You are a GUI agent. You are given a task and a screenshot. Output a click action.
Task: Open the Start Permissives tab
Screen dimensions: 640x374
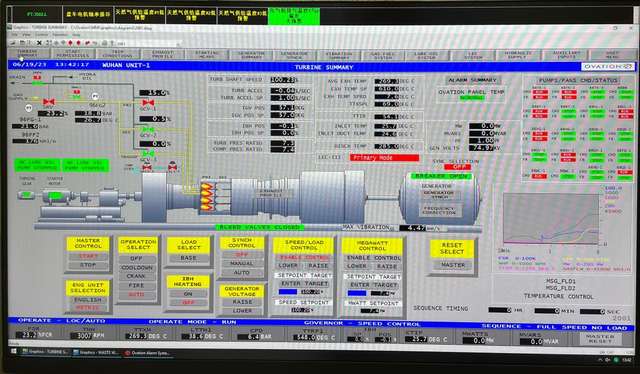73,54
